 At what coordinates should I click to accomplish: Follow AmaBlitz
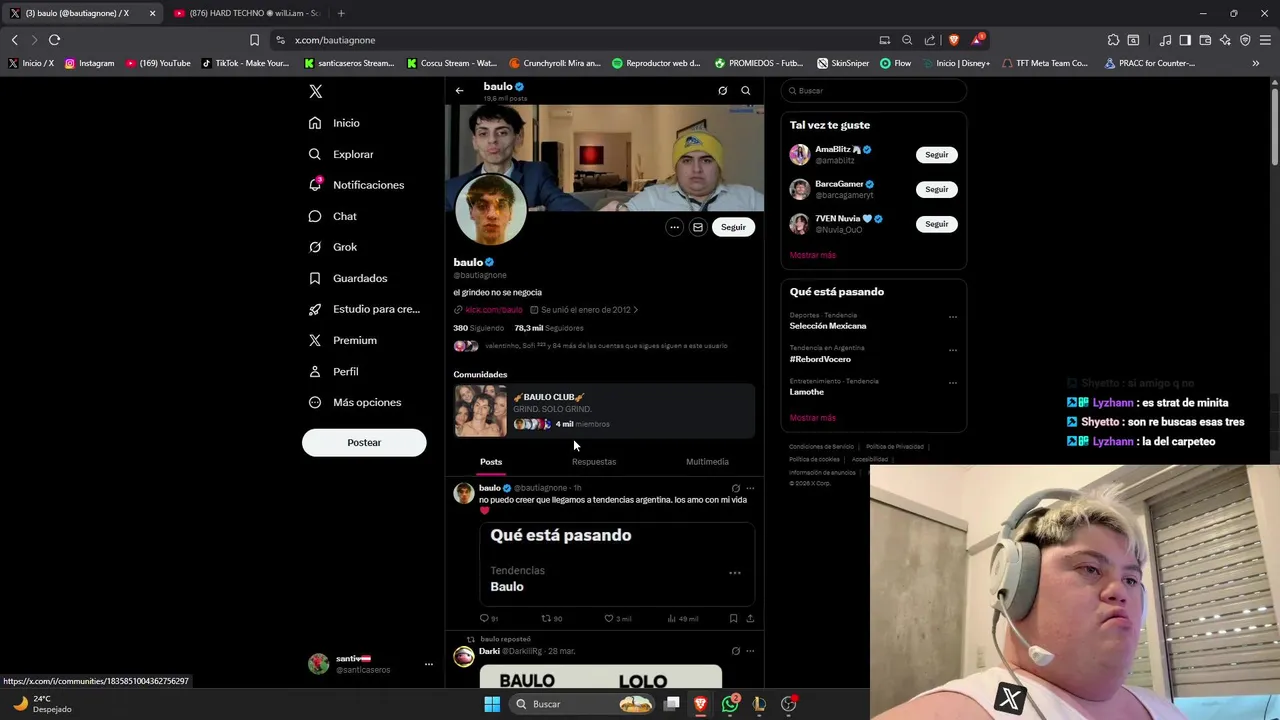pyautogui.click(x=937, y=155)
